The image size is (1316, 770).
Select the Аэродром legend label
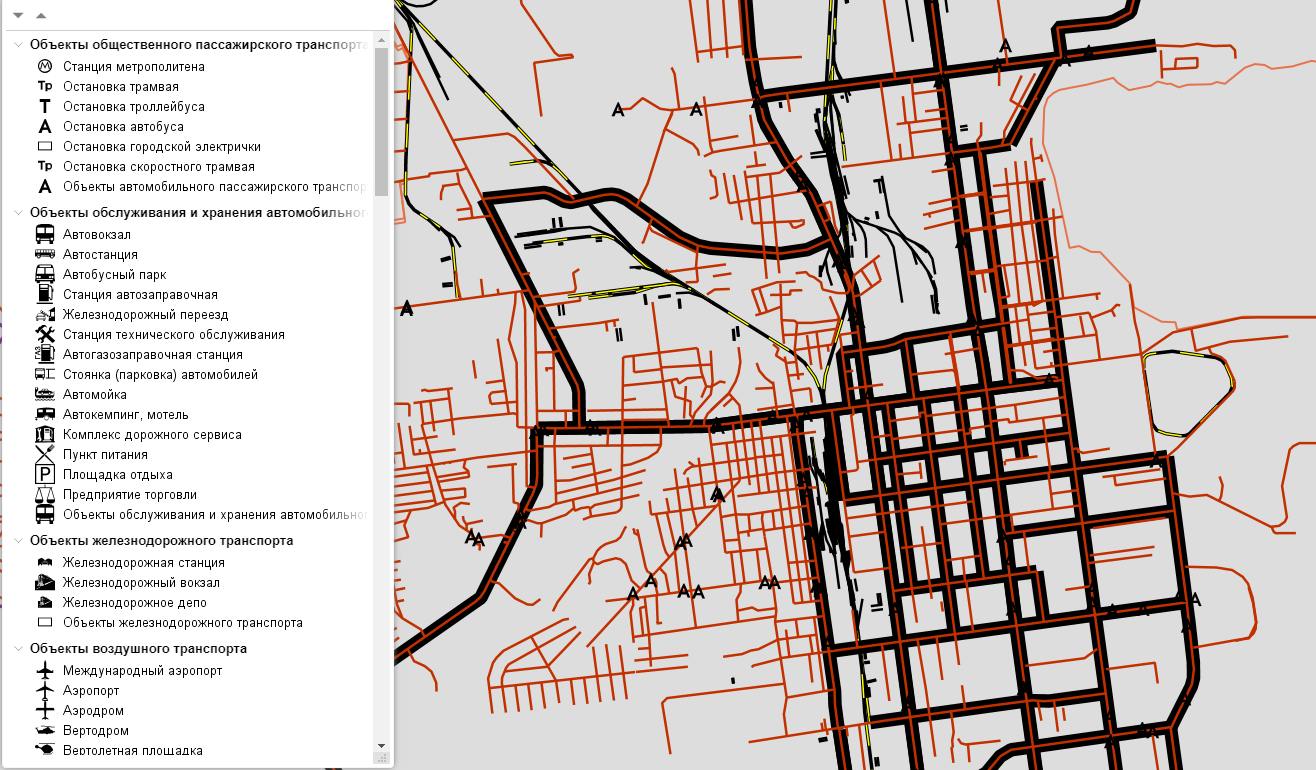click(x=94, y=710)
